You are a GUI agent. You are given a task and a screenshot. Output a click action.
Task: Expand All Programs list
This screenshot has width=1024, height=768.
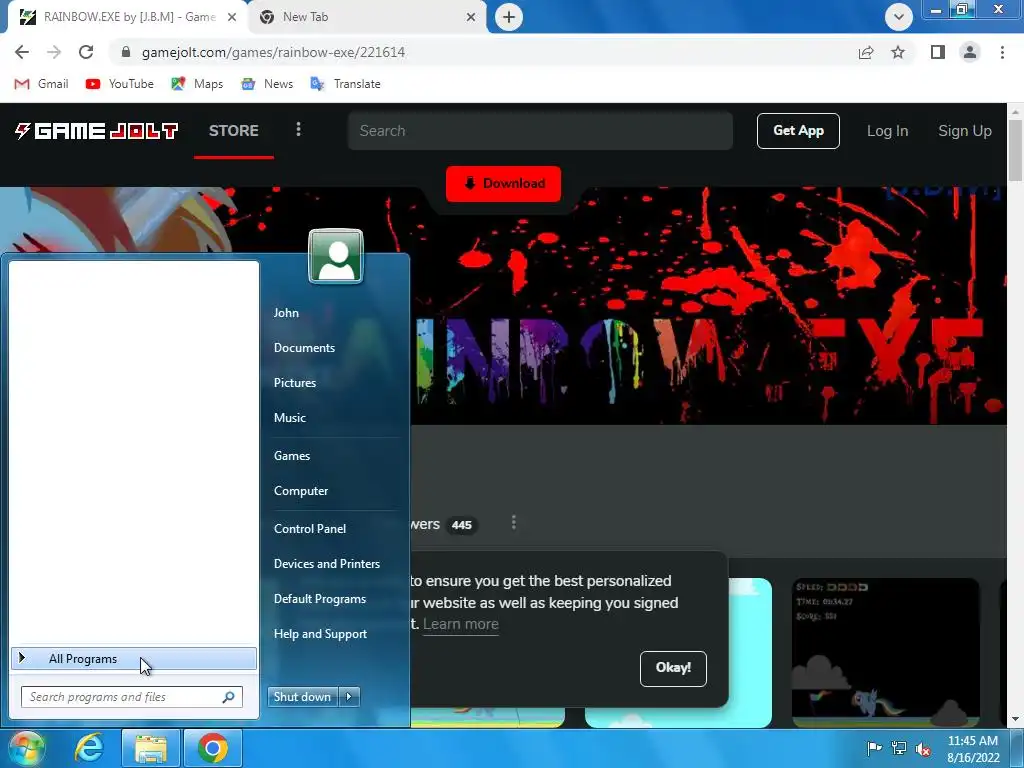(134, 659)
